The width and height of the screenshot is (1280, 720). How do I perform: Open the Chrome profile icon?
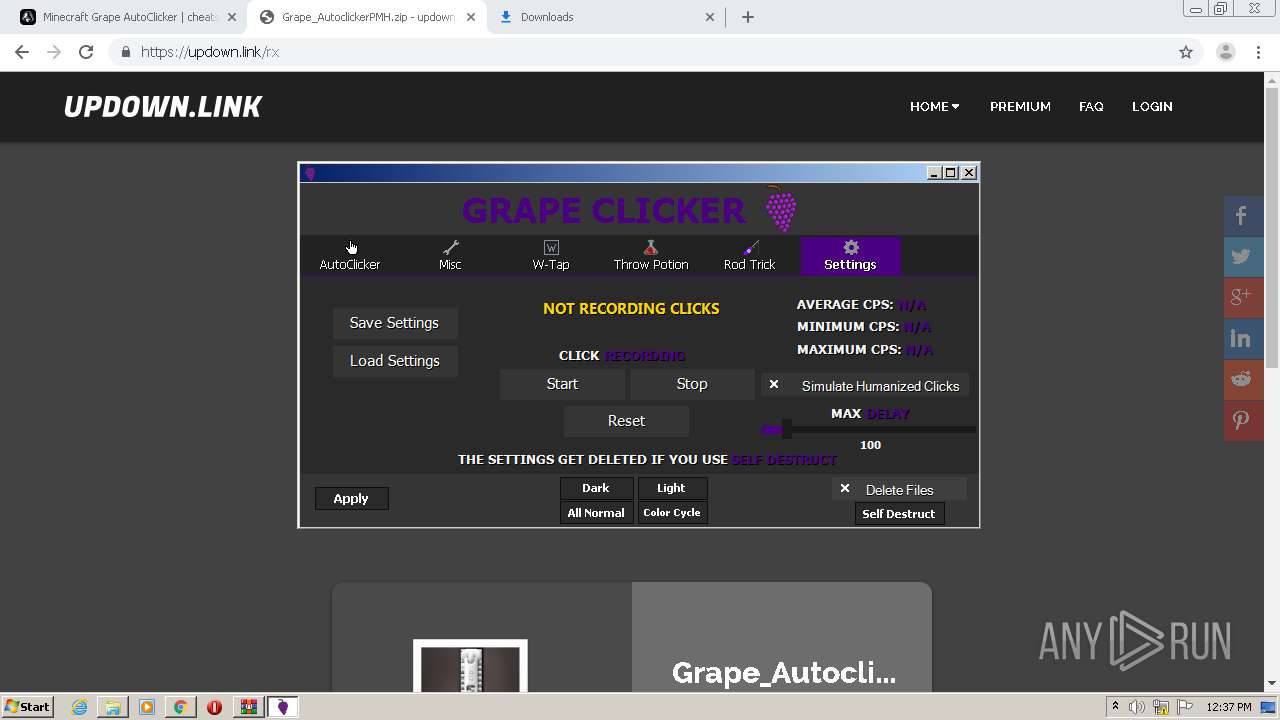1226,52
